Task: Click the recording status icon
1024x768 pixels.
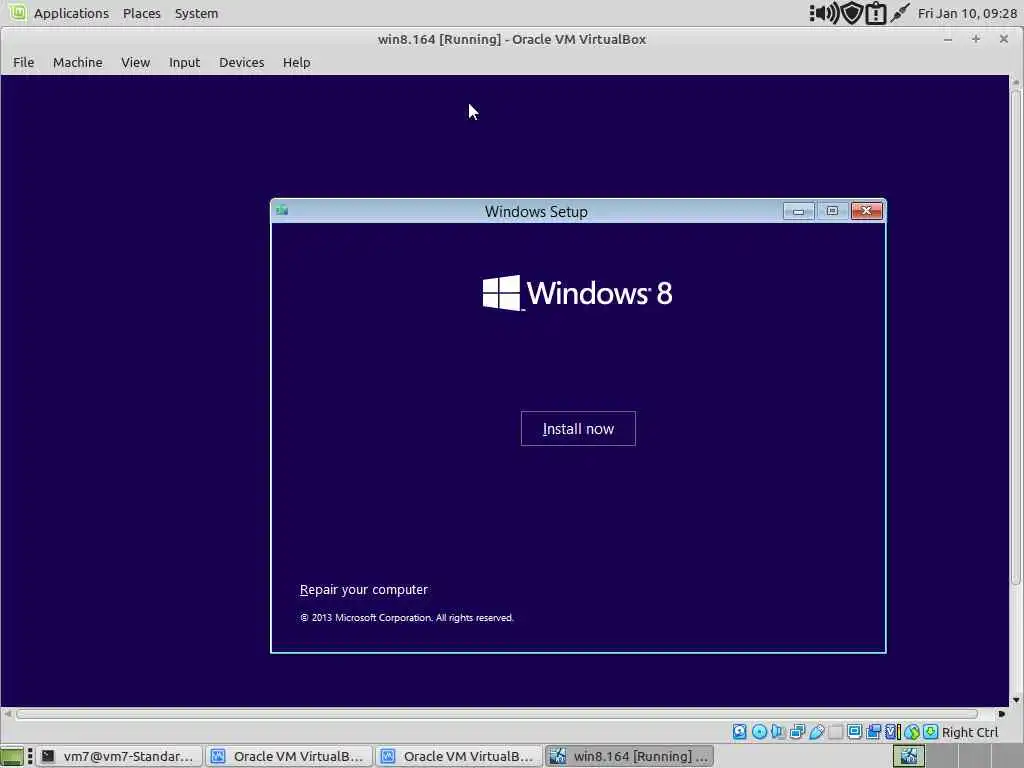Action: pos(873,731)
